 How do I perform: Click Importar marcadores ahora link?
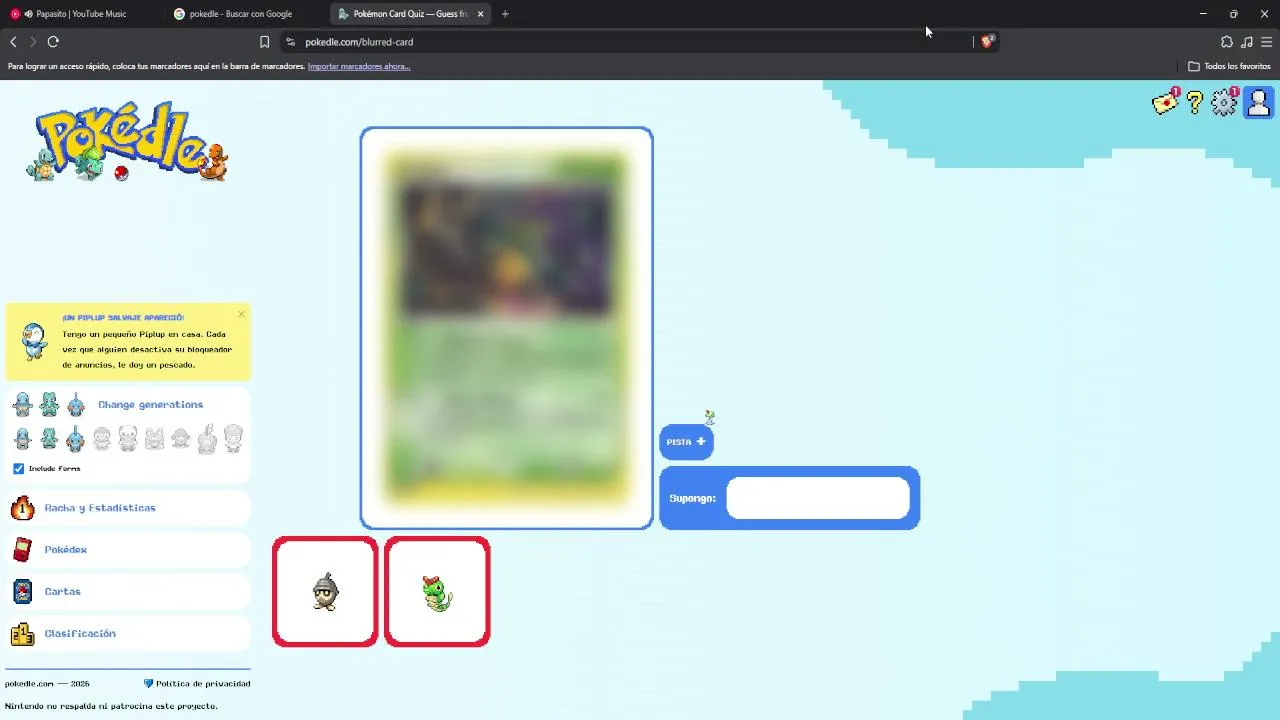pos(359,66)
